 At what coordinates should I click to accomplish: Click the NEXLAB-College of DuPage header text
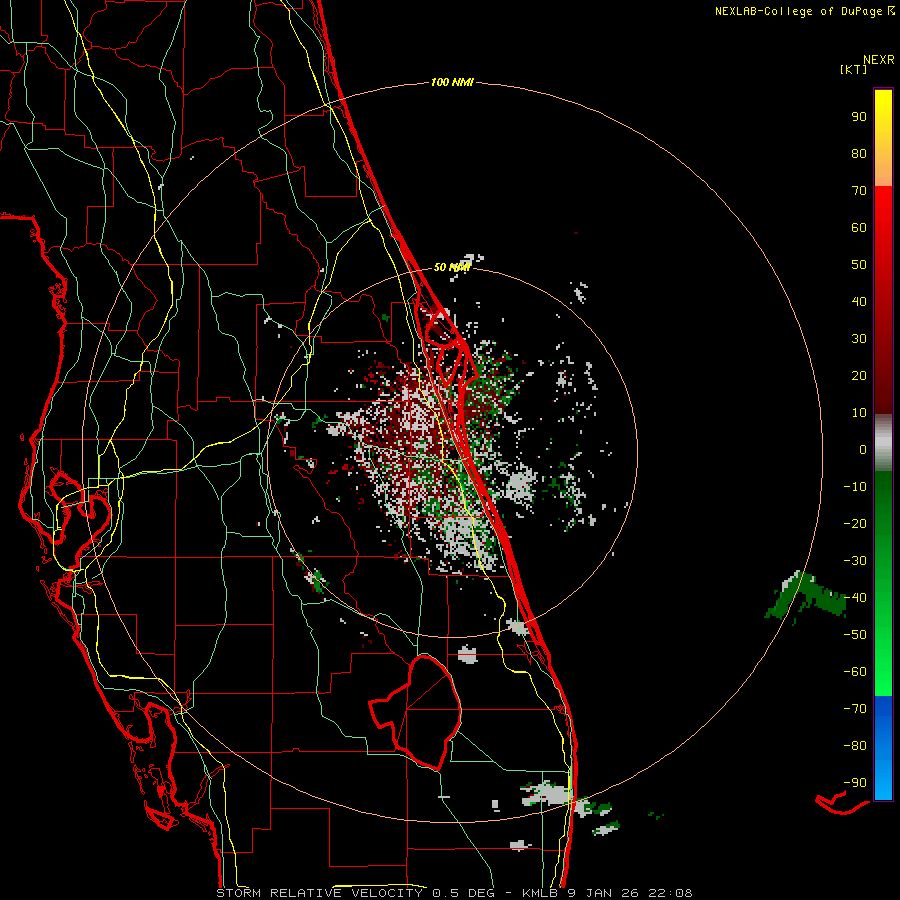[x=805, y=11]
